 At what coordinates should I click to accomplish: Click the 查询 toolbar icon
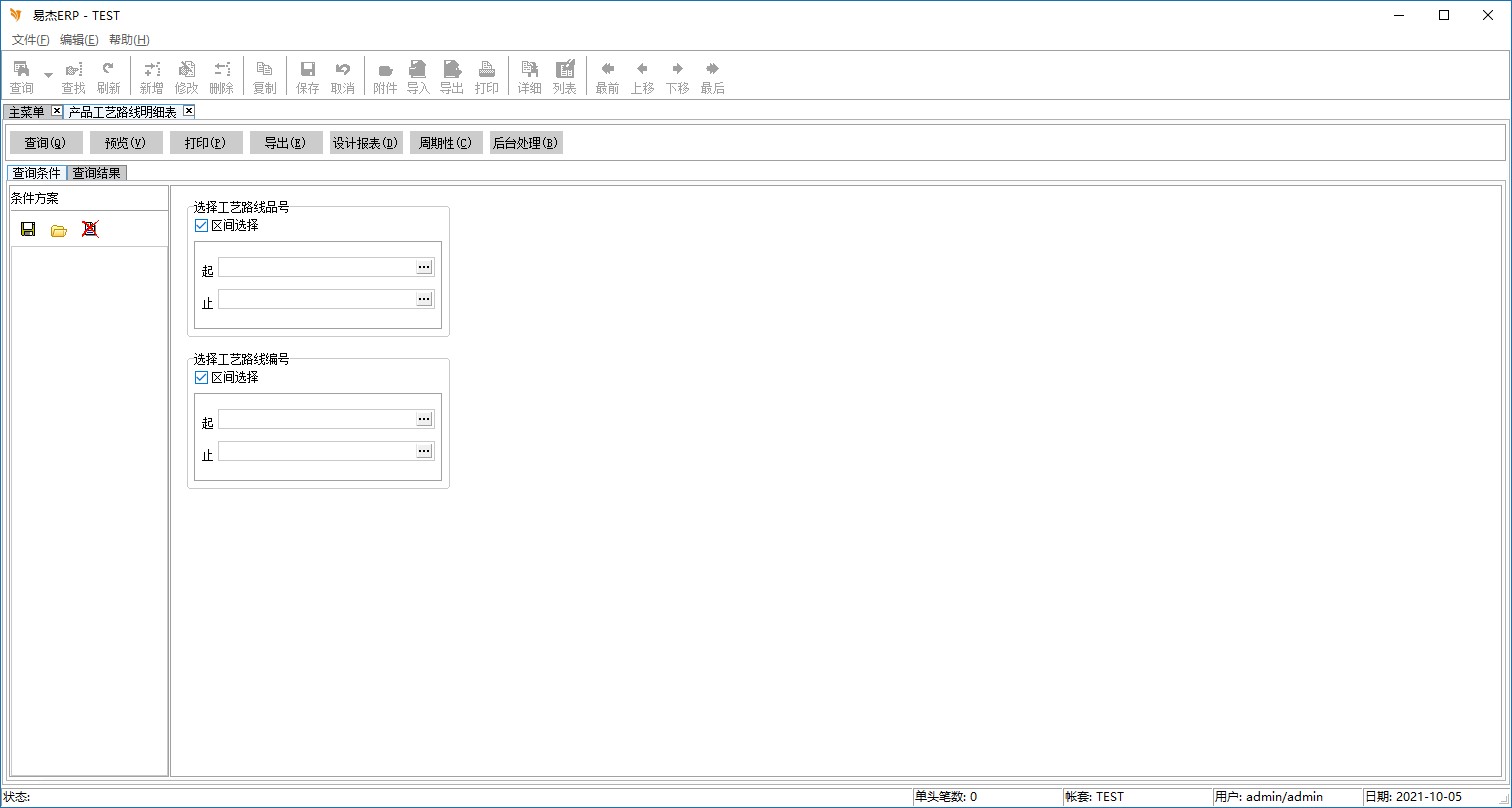click(x=21, y=77)
